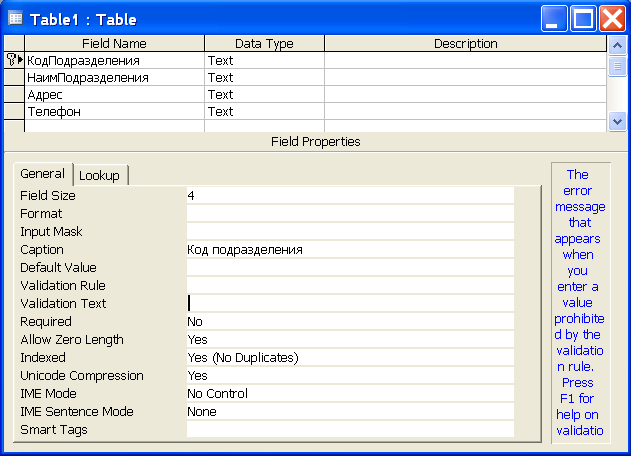This screenshot has height=456, width=631.
Task: Click the Required property value
Action: click(x=349, y=322)
